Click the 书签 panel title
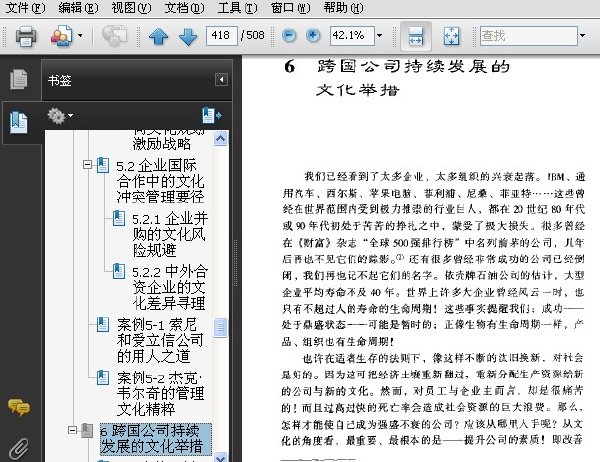Image resolution: width=600 pixels, height=462 pixels. point(60,81)
